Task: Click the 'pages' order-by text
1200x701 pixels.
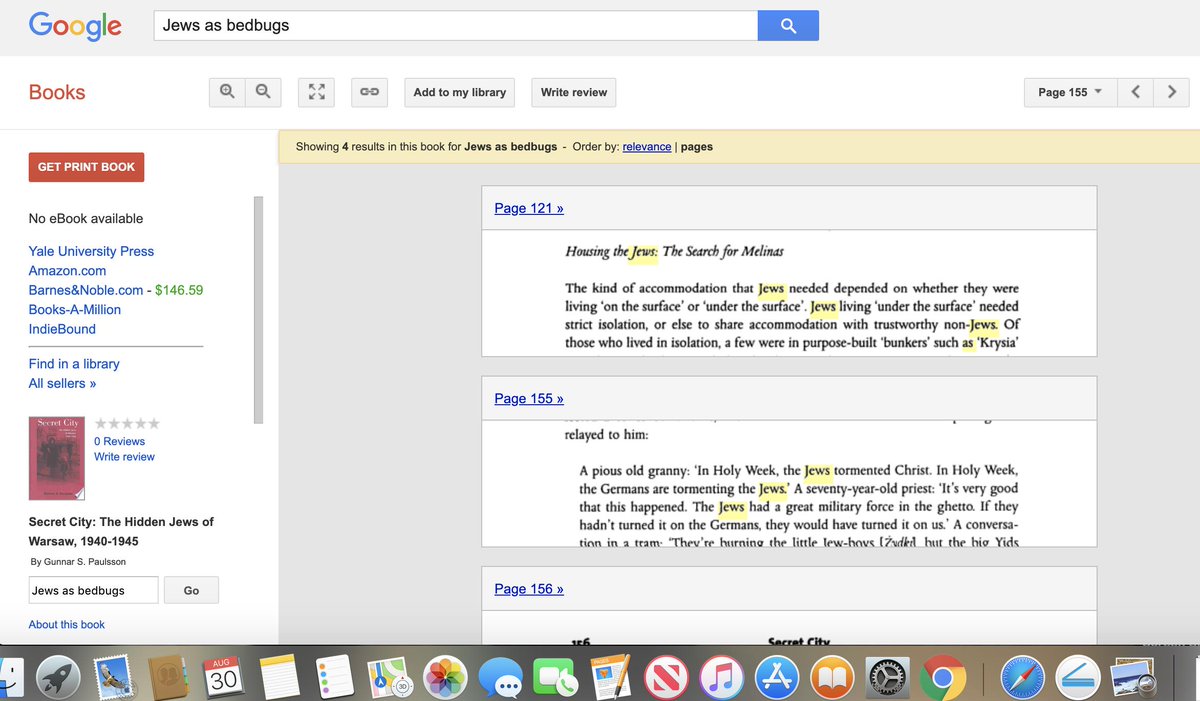Action: (697, 146)
